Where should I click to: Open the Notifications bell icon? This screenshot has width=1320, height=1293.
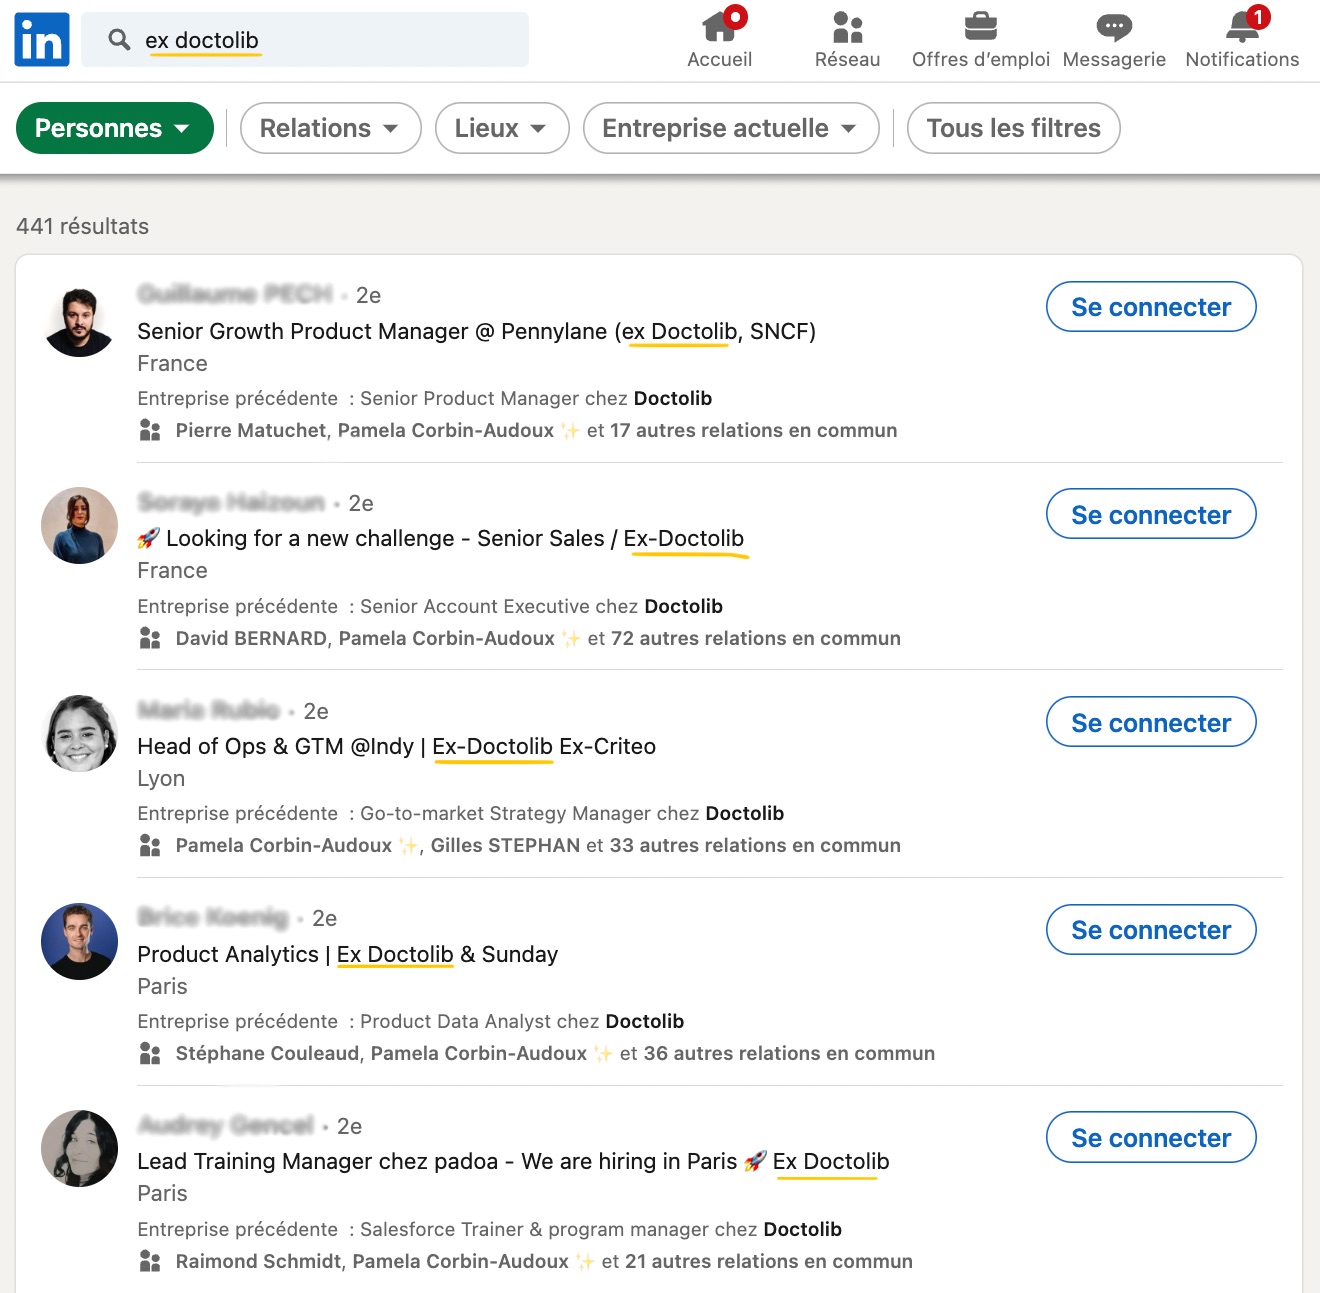point(1243,25)
